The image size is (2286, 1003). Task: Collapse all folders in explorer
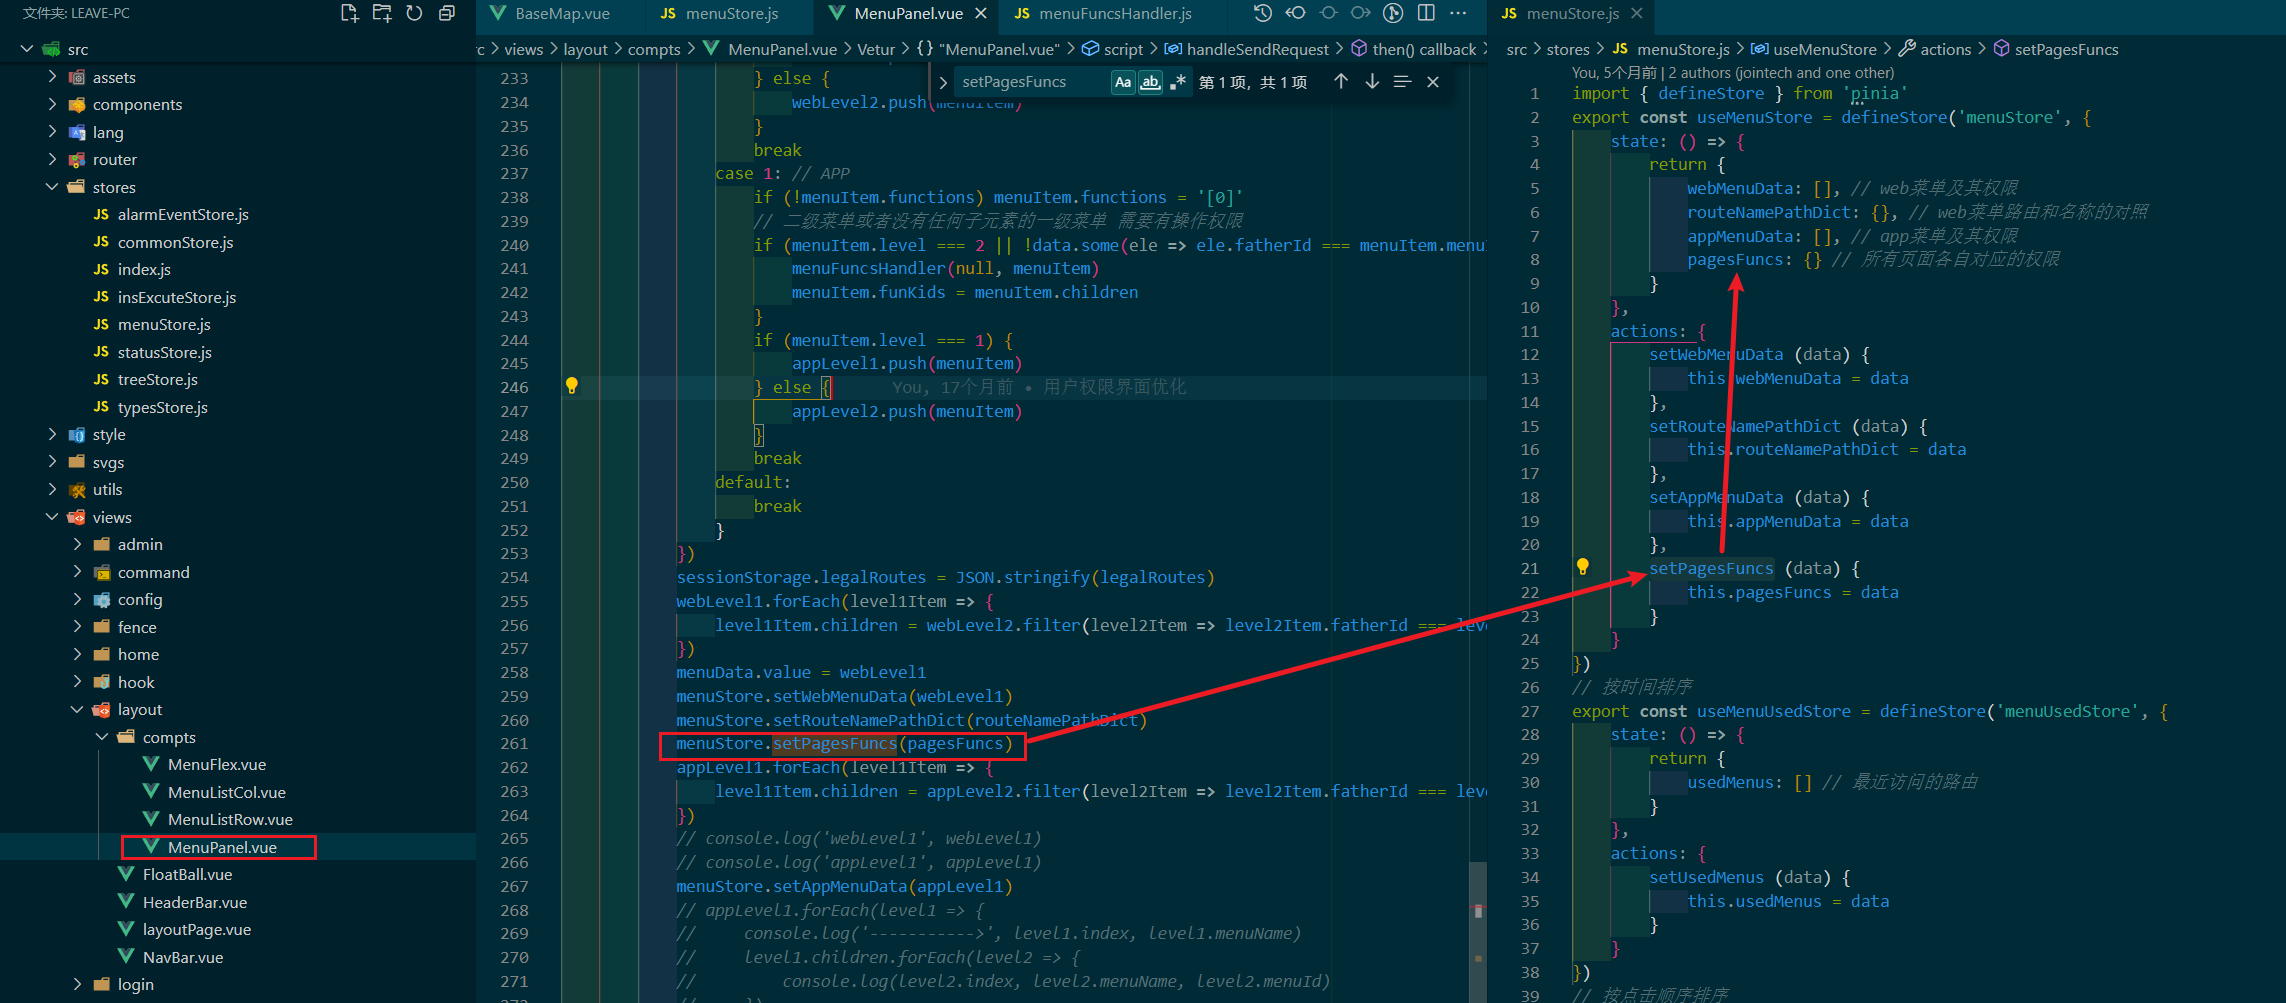click(447, 13)
